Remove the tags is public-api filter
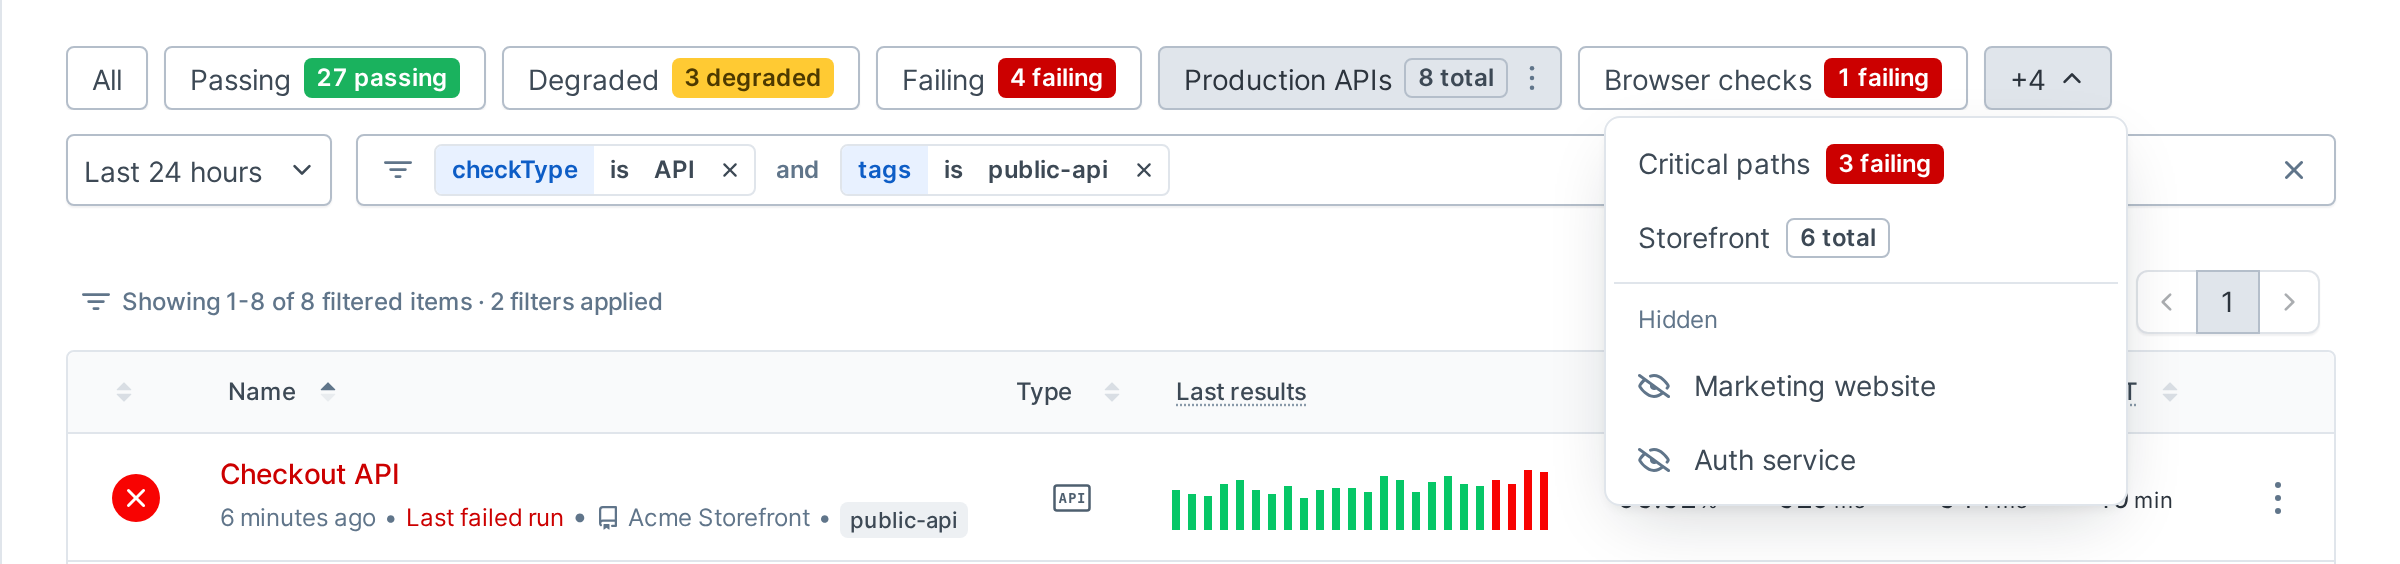 pyautogui.click(x=1144, y=170)
